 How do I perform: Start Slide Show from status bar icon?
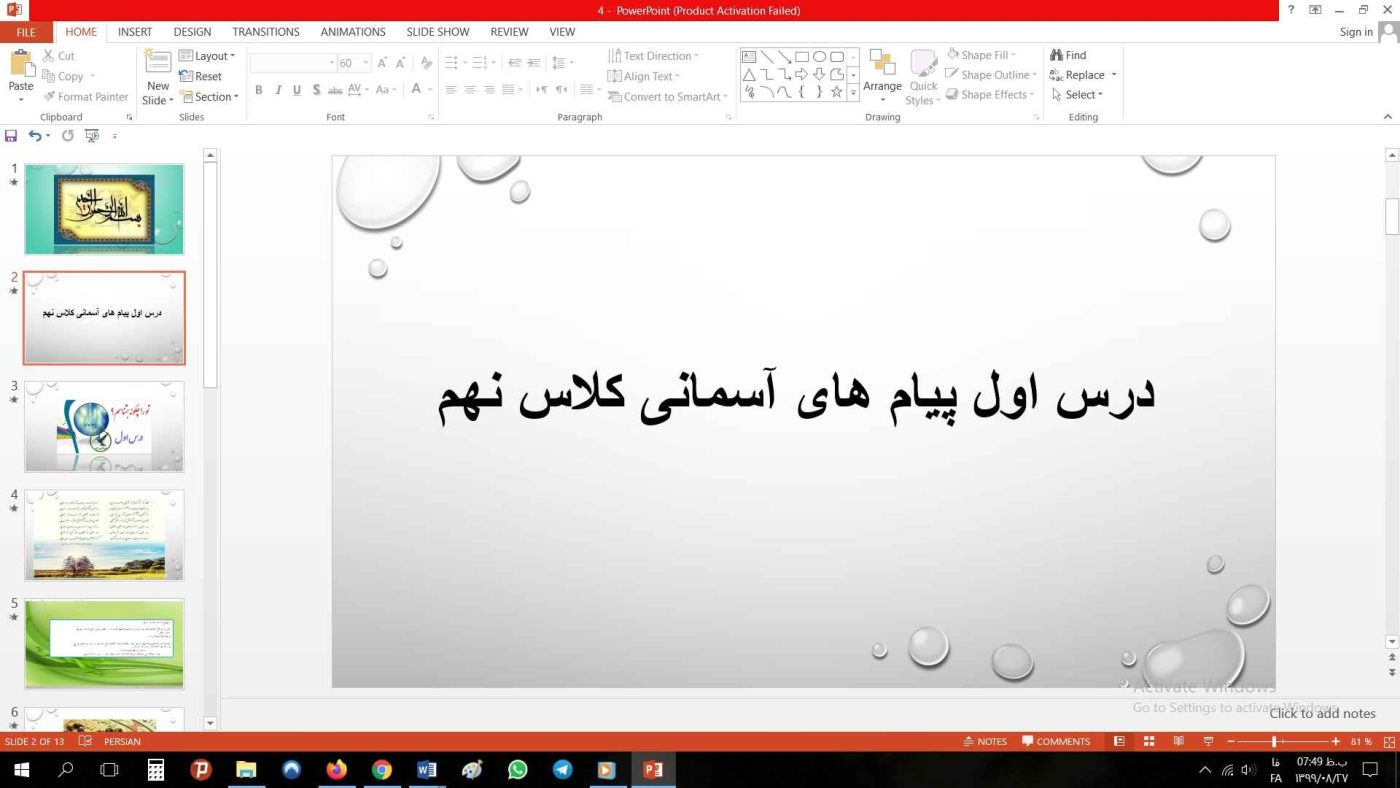pyautogui.click(x=1208, y=742)
